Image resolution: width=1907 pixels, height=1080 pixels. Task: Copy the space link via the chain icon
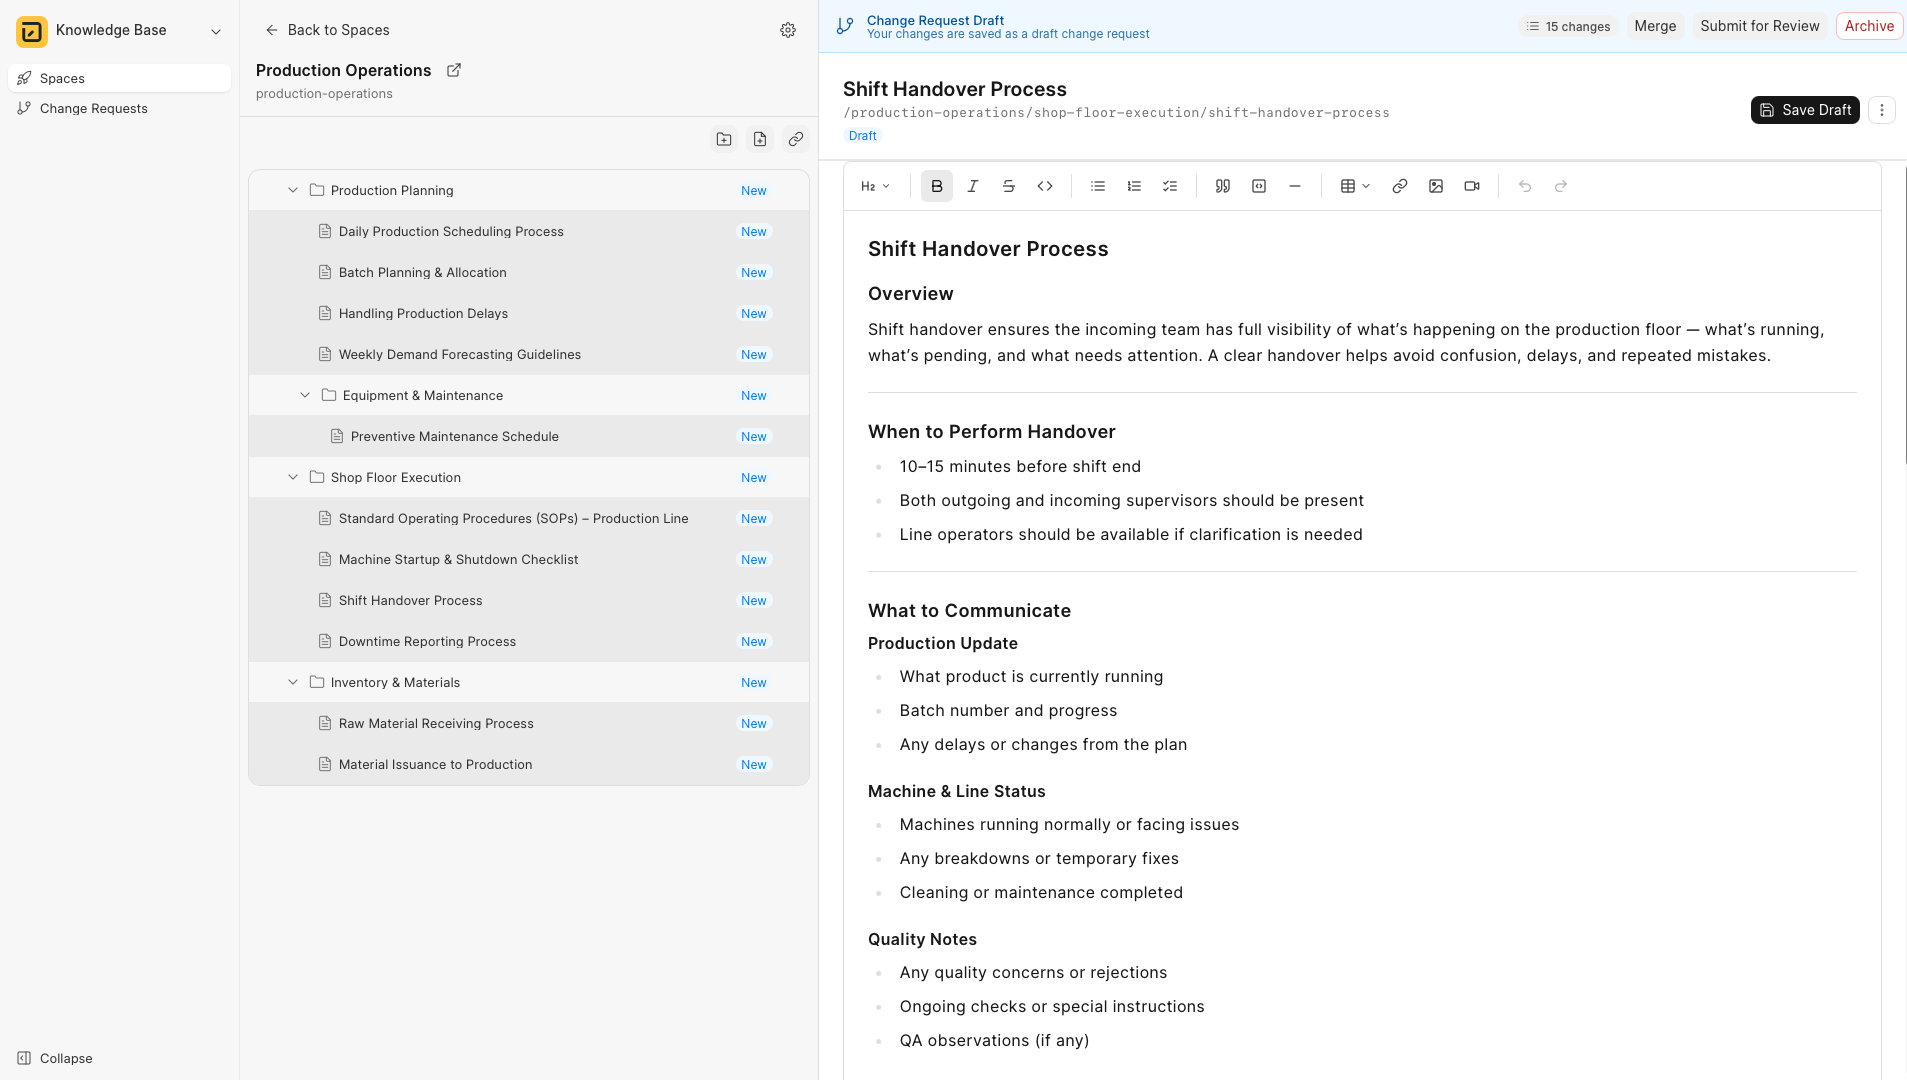pyautogui.click(x=796, y=139)
